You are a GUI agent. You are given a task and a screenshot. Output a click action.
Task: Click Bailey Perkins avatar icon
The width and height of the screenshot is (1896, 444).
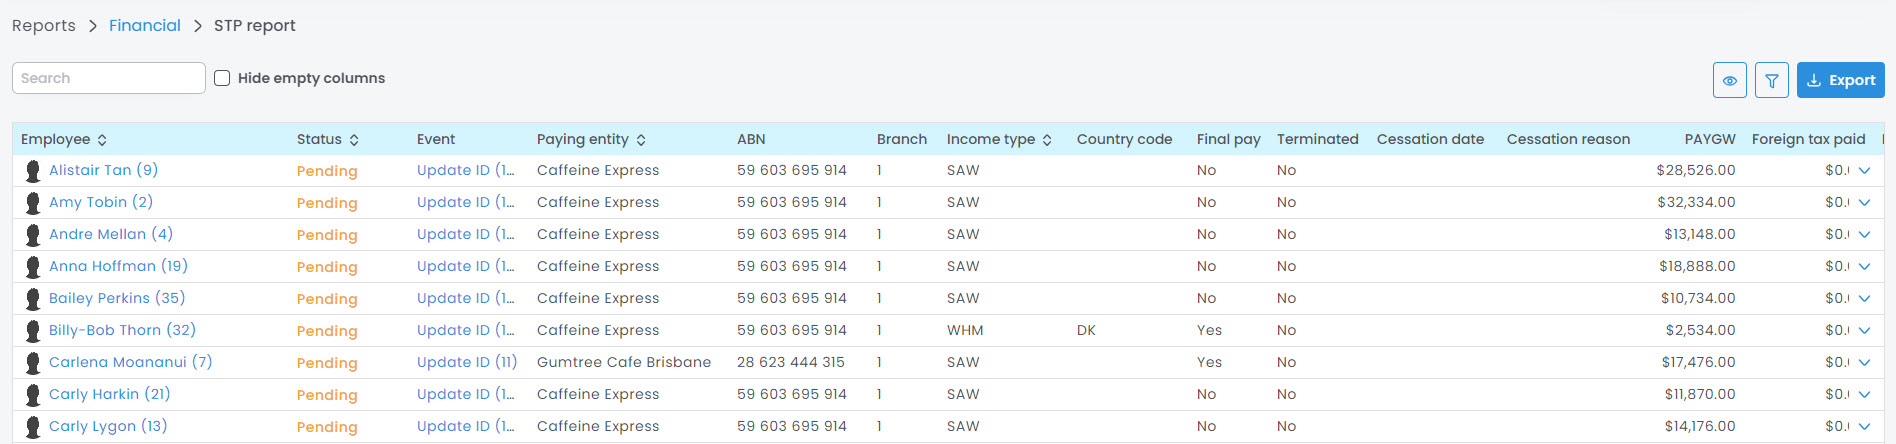tap(33, 299)
